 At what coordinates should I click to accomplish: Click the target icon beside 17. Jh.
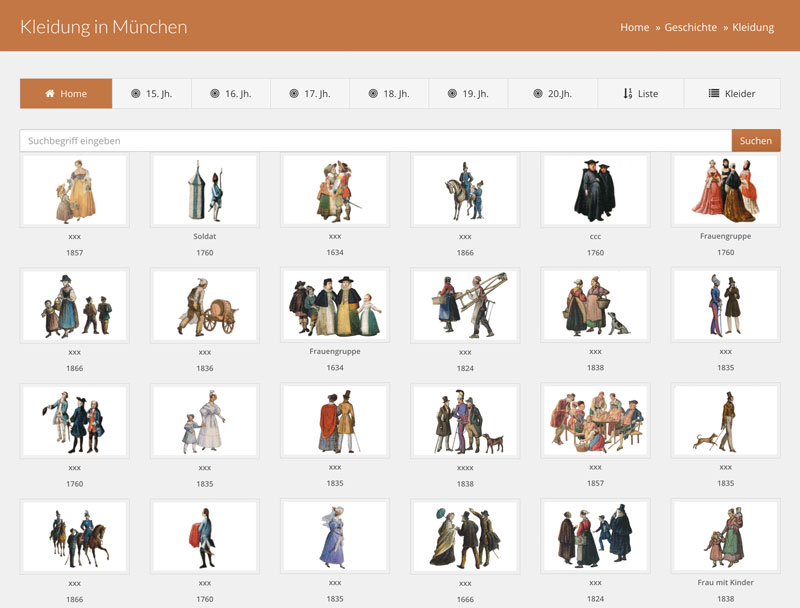point(294,94)
